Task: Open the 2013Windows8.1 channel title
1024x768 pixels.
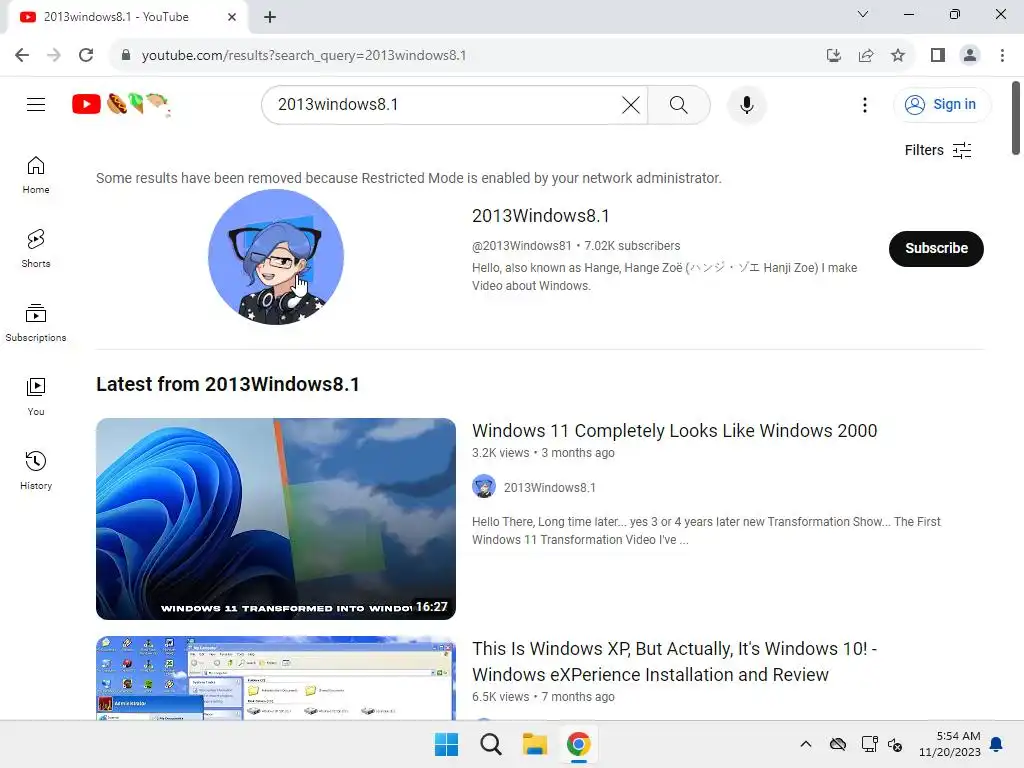Action: click(x=540, y=216)
